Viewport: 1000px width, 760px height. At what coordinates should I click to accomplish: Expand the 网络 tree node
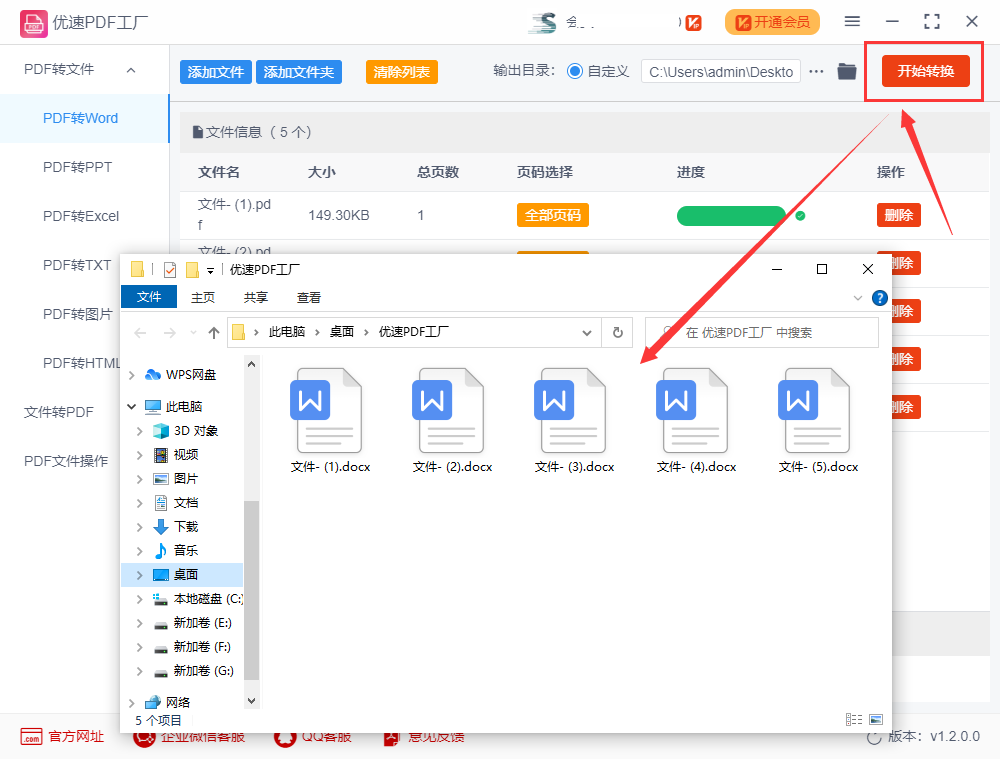tap(131, 703)
